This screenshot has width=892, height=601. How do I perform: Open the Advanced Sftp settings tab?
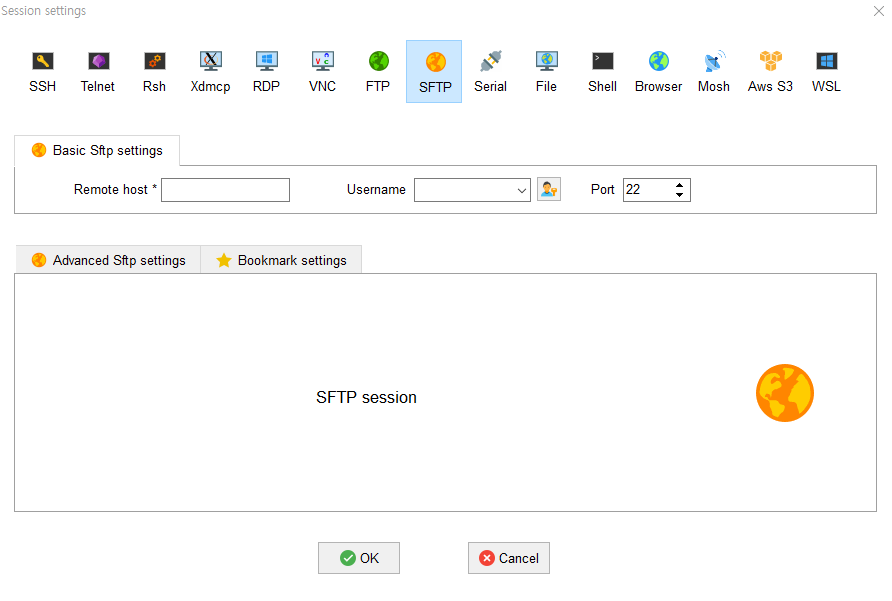pyautogui.click(x=108, y=260)
